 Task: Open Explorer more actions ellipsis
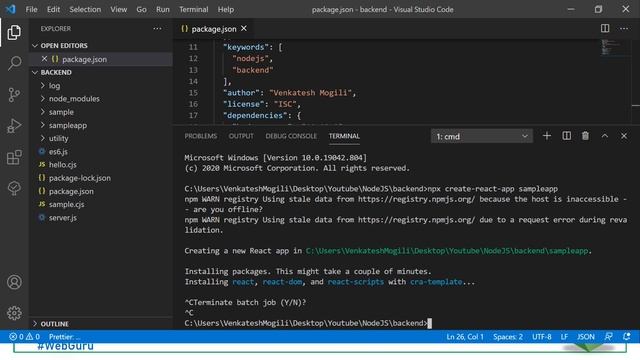click(157, 29)
